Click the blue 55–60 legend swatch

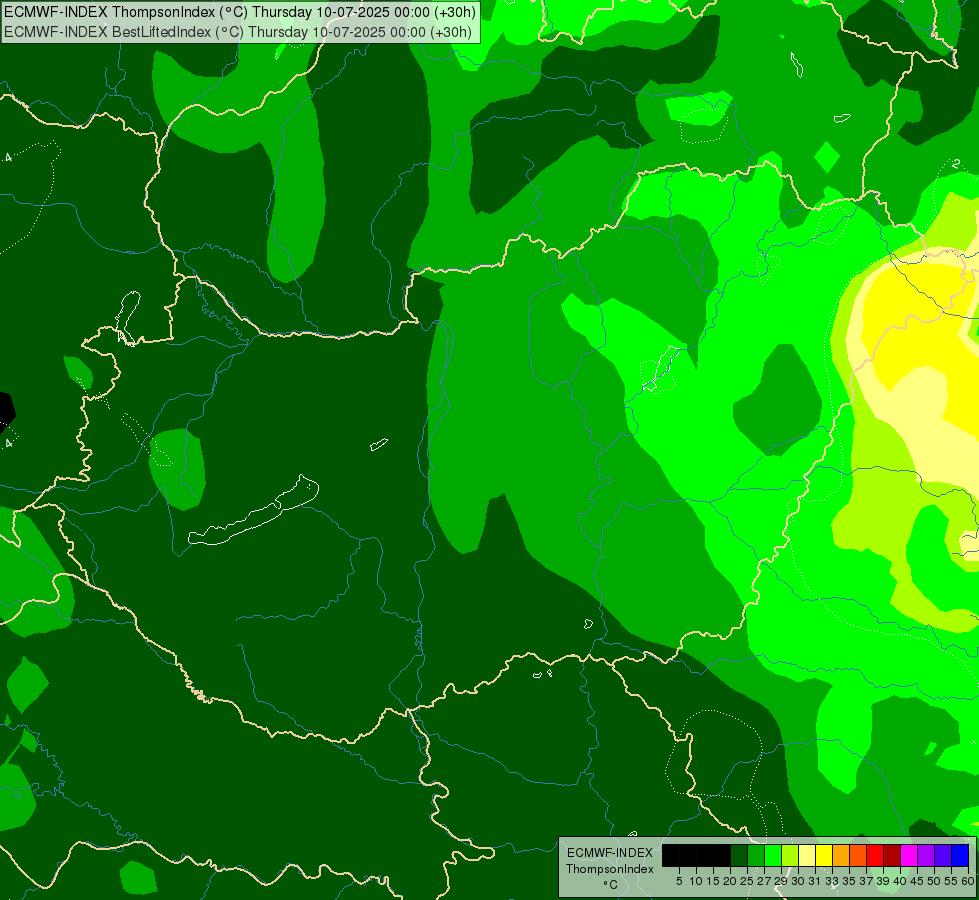tap(960, 855)
